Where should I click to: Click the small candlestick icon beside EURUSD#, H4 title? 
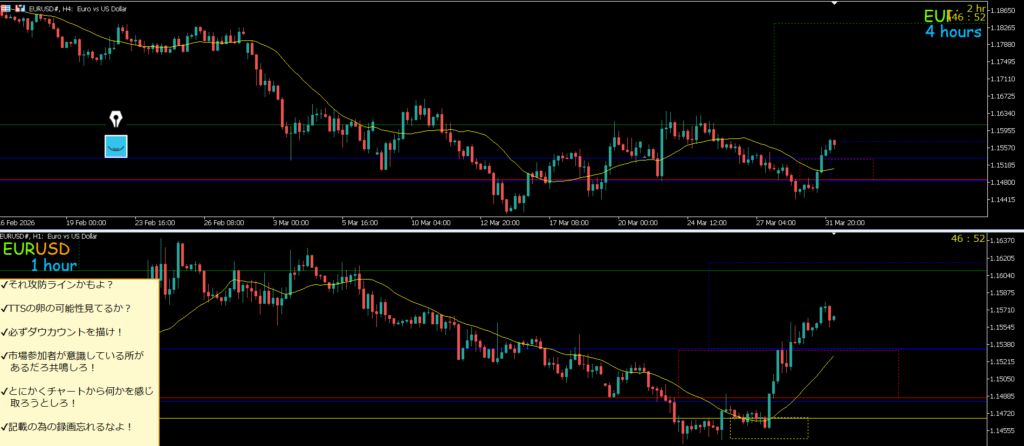[20, 7]
